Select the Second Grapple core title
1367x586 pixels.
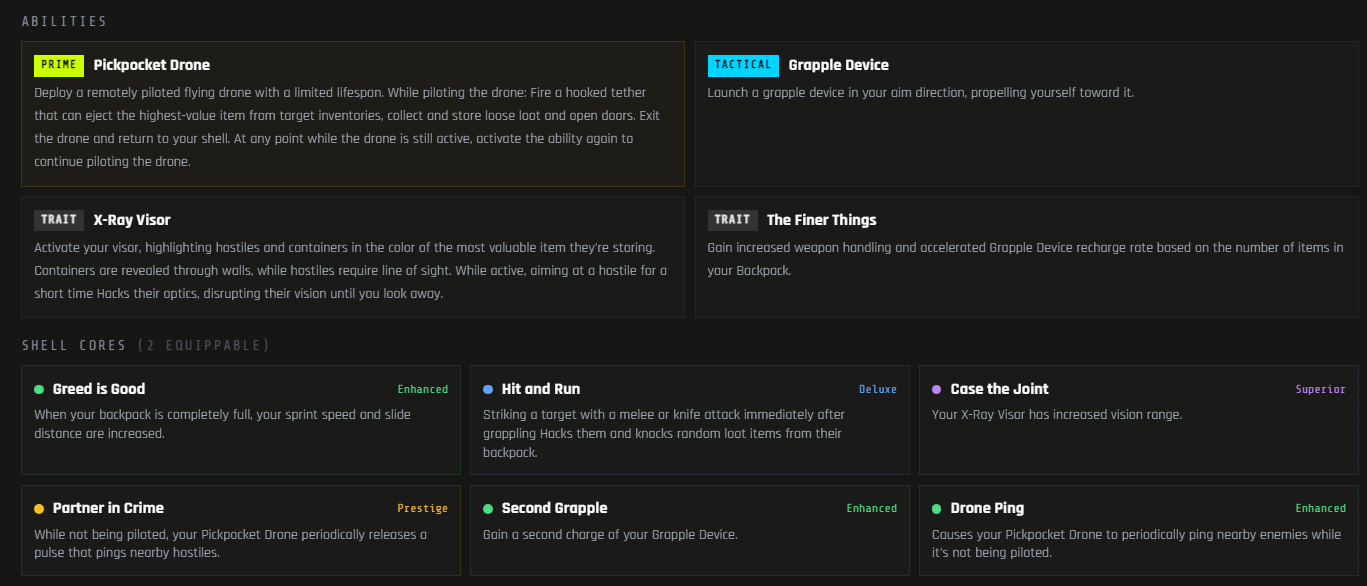coord(555,508)
